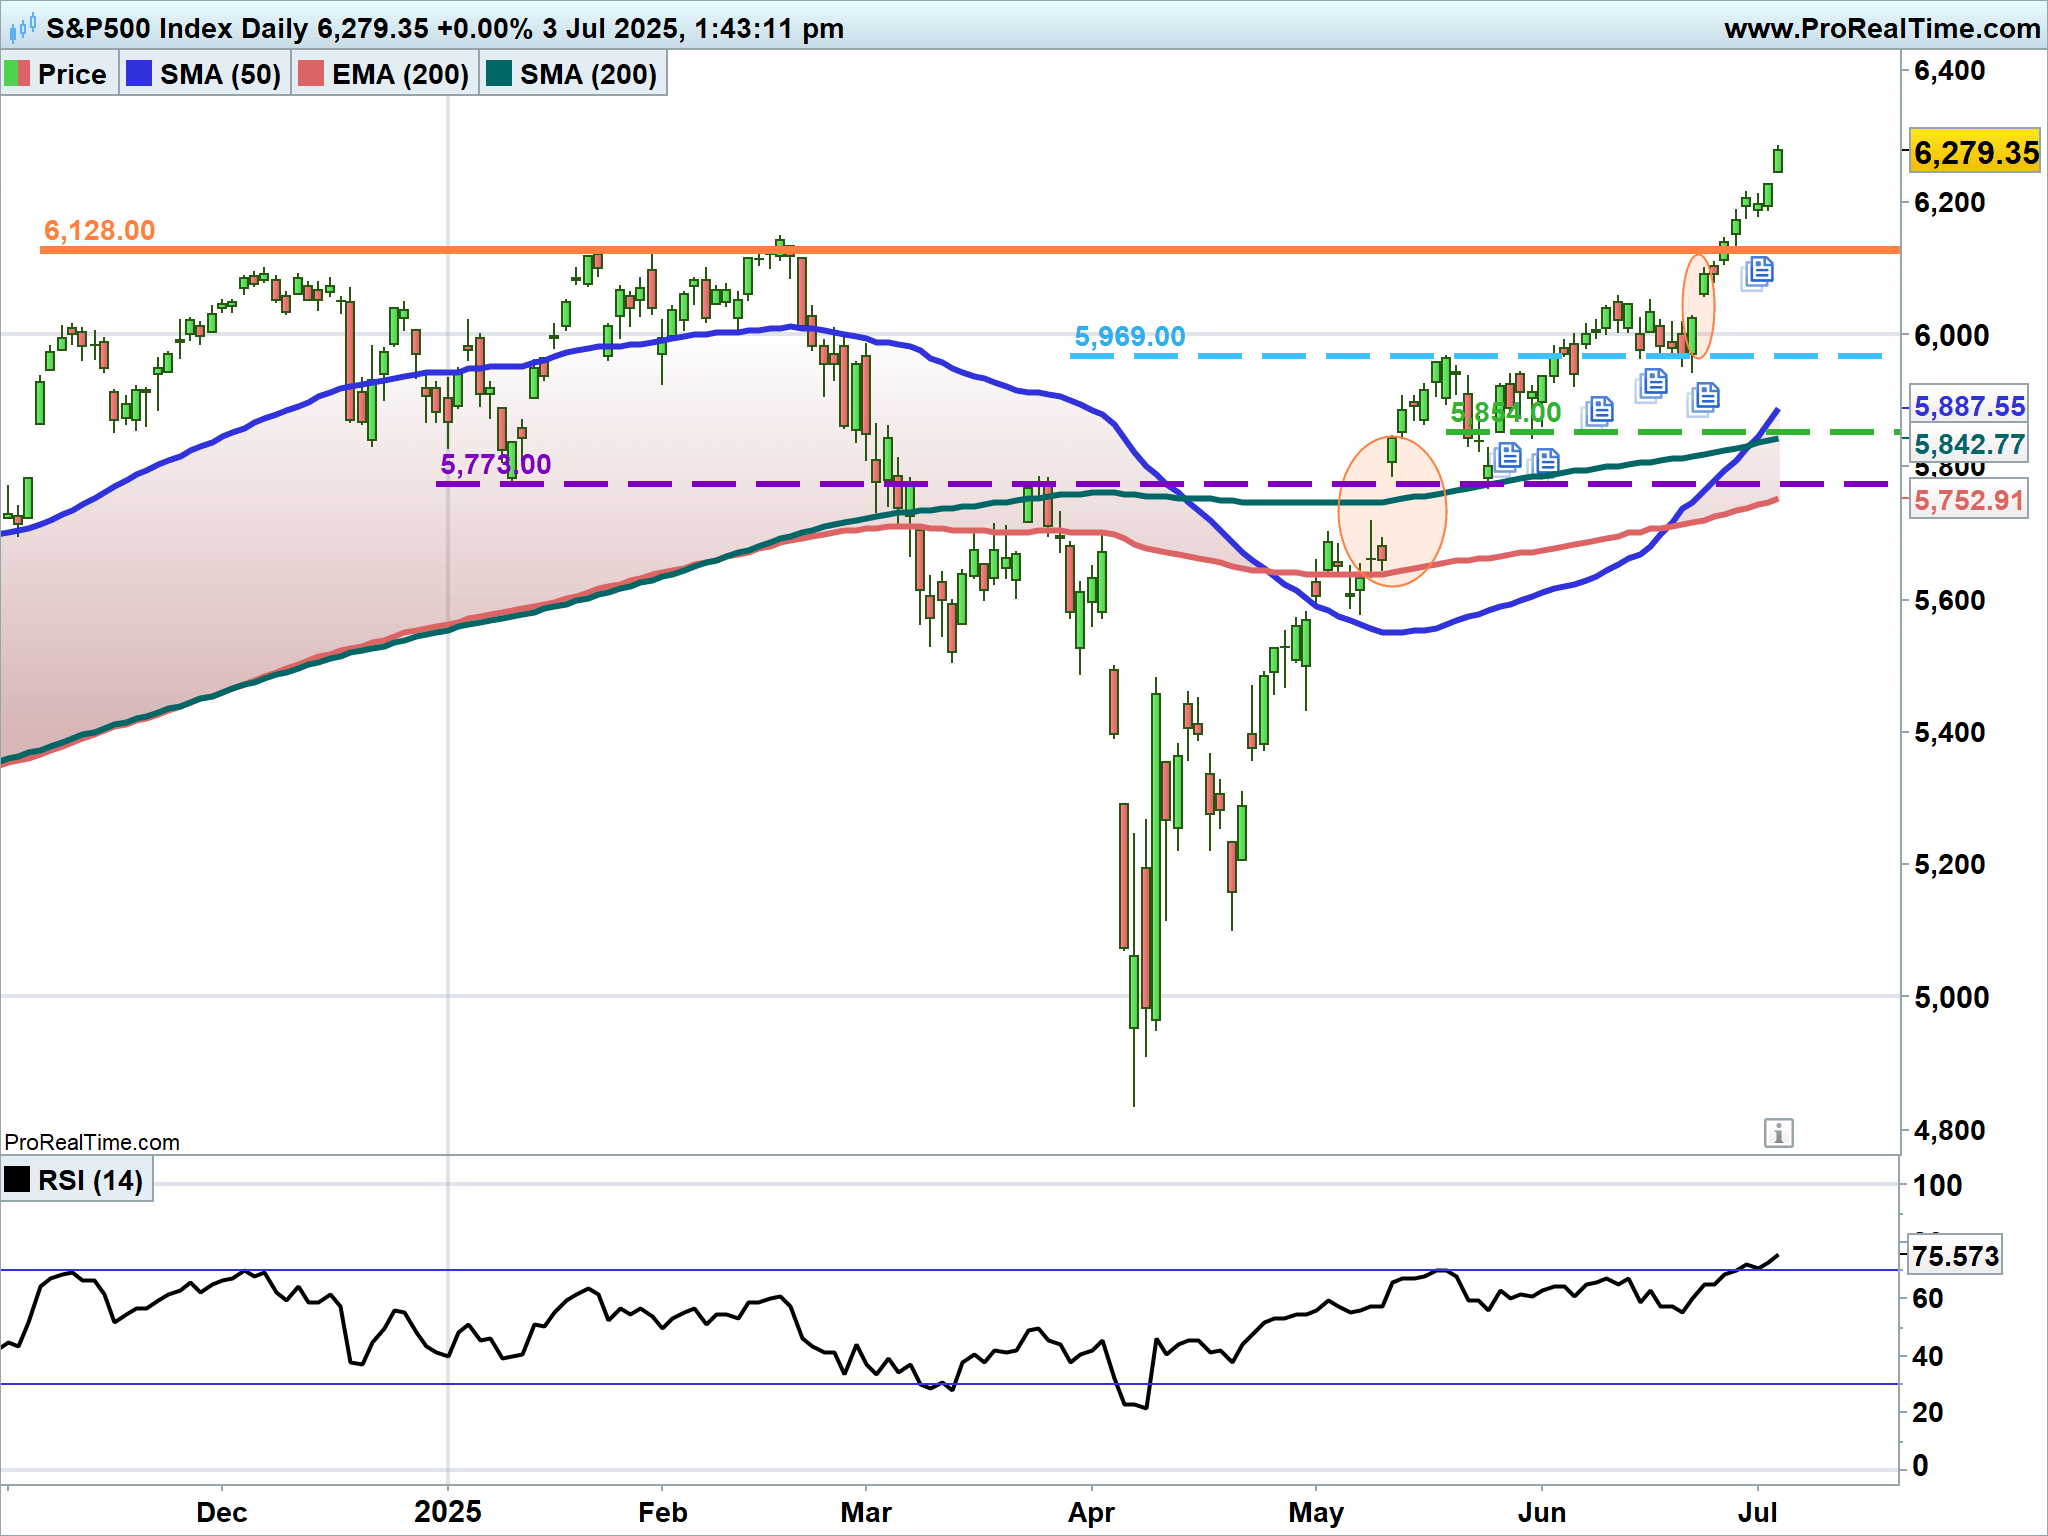Viewport: 2048px width, 1536px height.
Task: Click the May label on time axis
Action: point(1316,1512)
